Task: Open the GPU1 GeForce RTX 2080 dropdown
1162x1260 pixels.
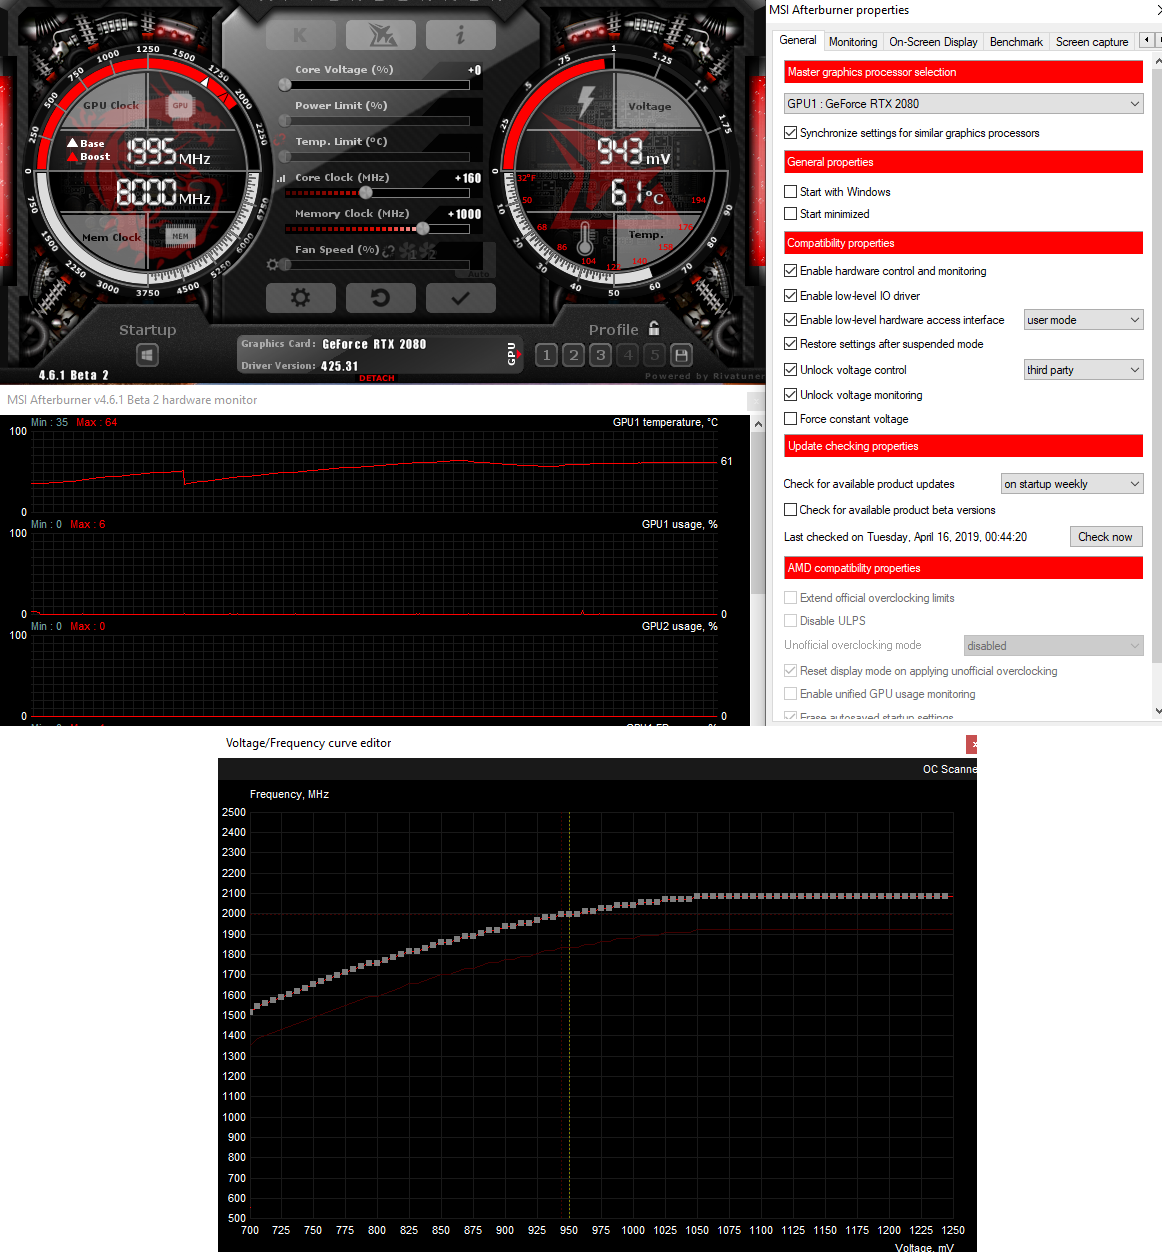Action: (x=964, y=103)
